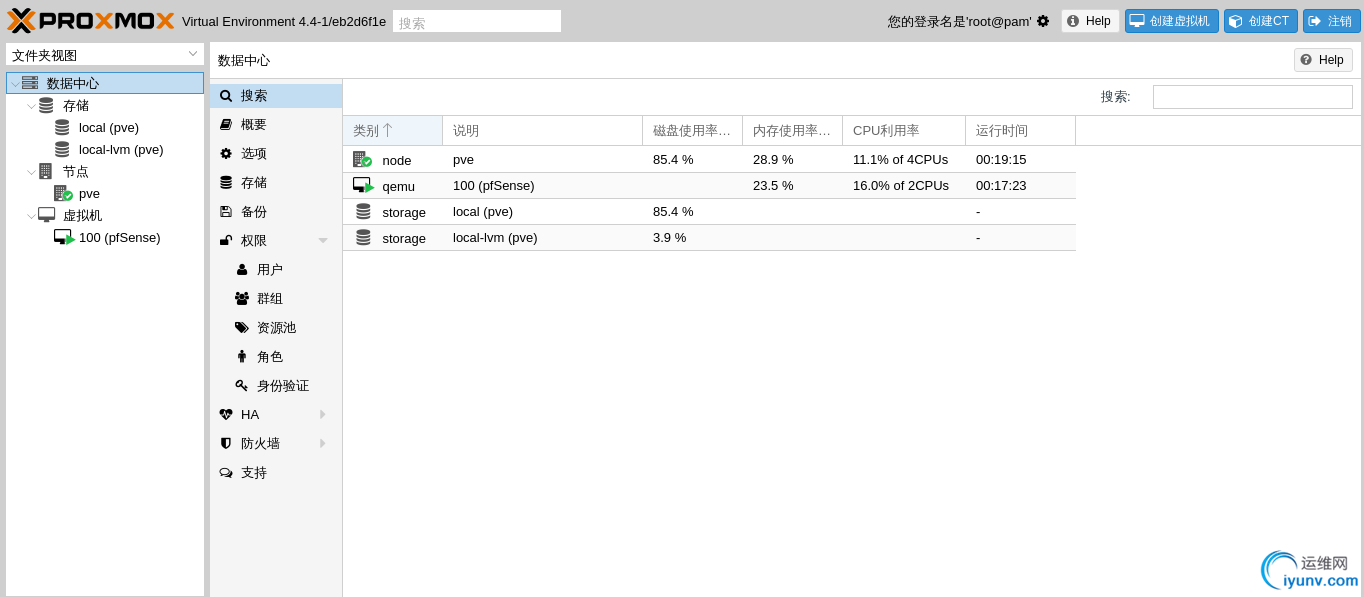The width and height of the screenshot is (1364, 597).
Task: Click gear icon of 选项 menu item
Action: [x=226, y=154]
